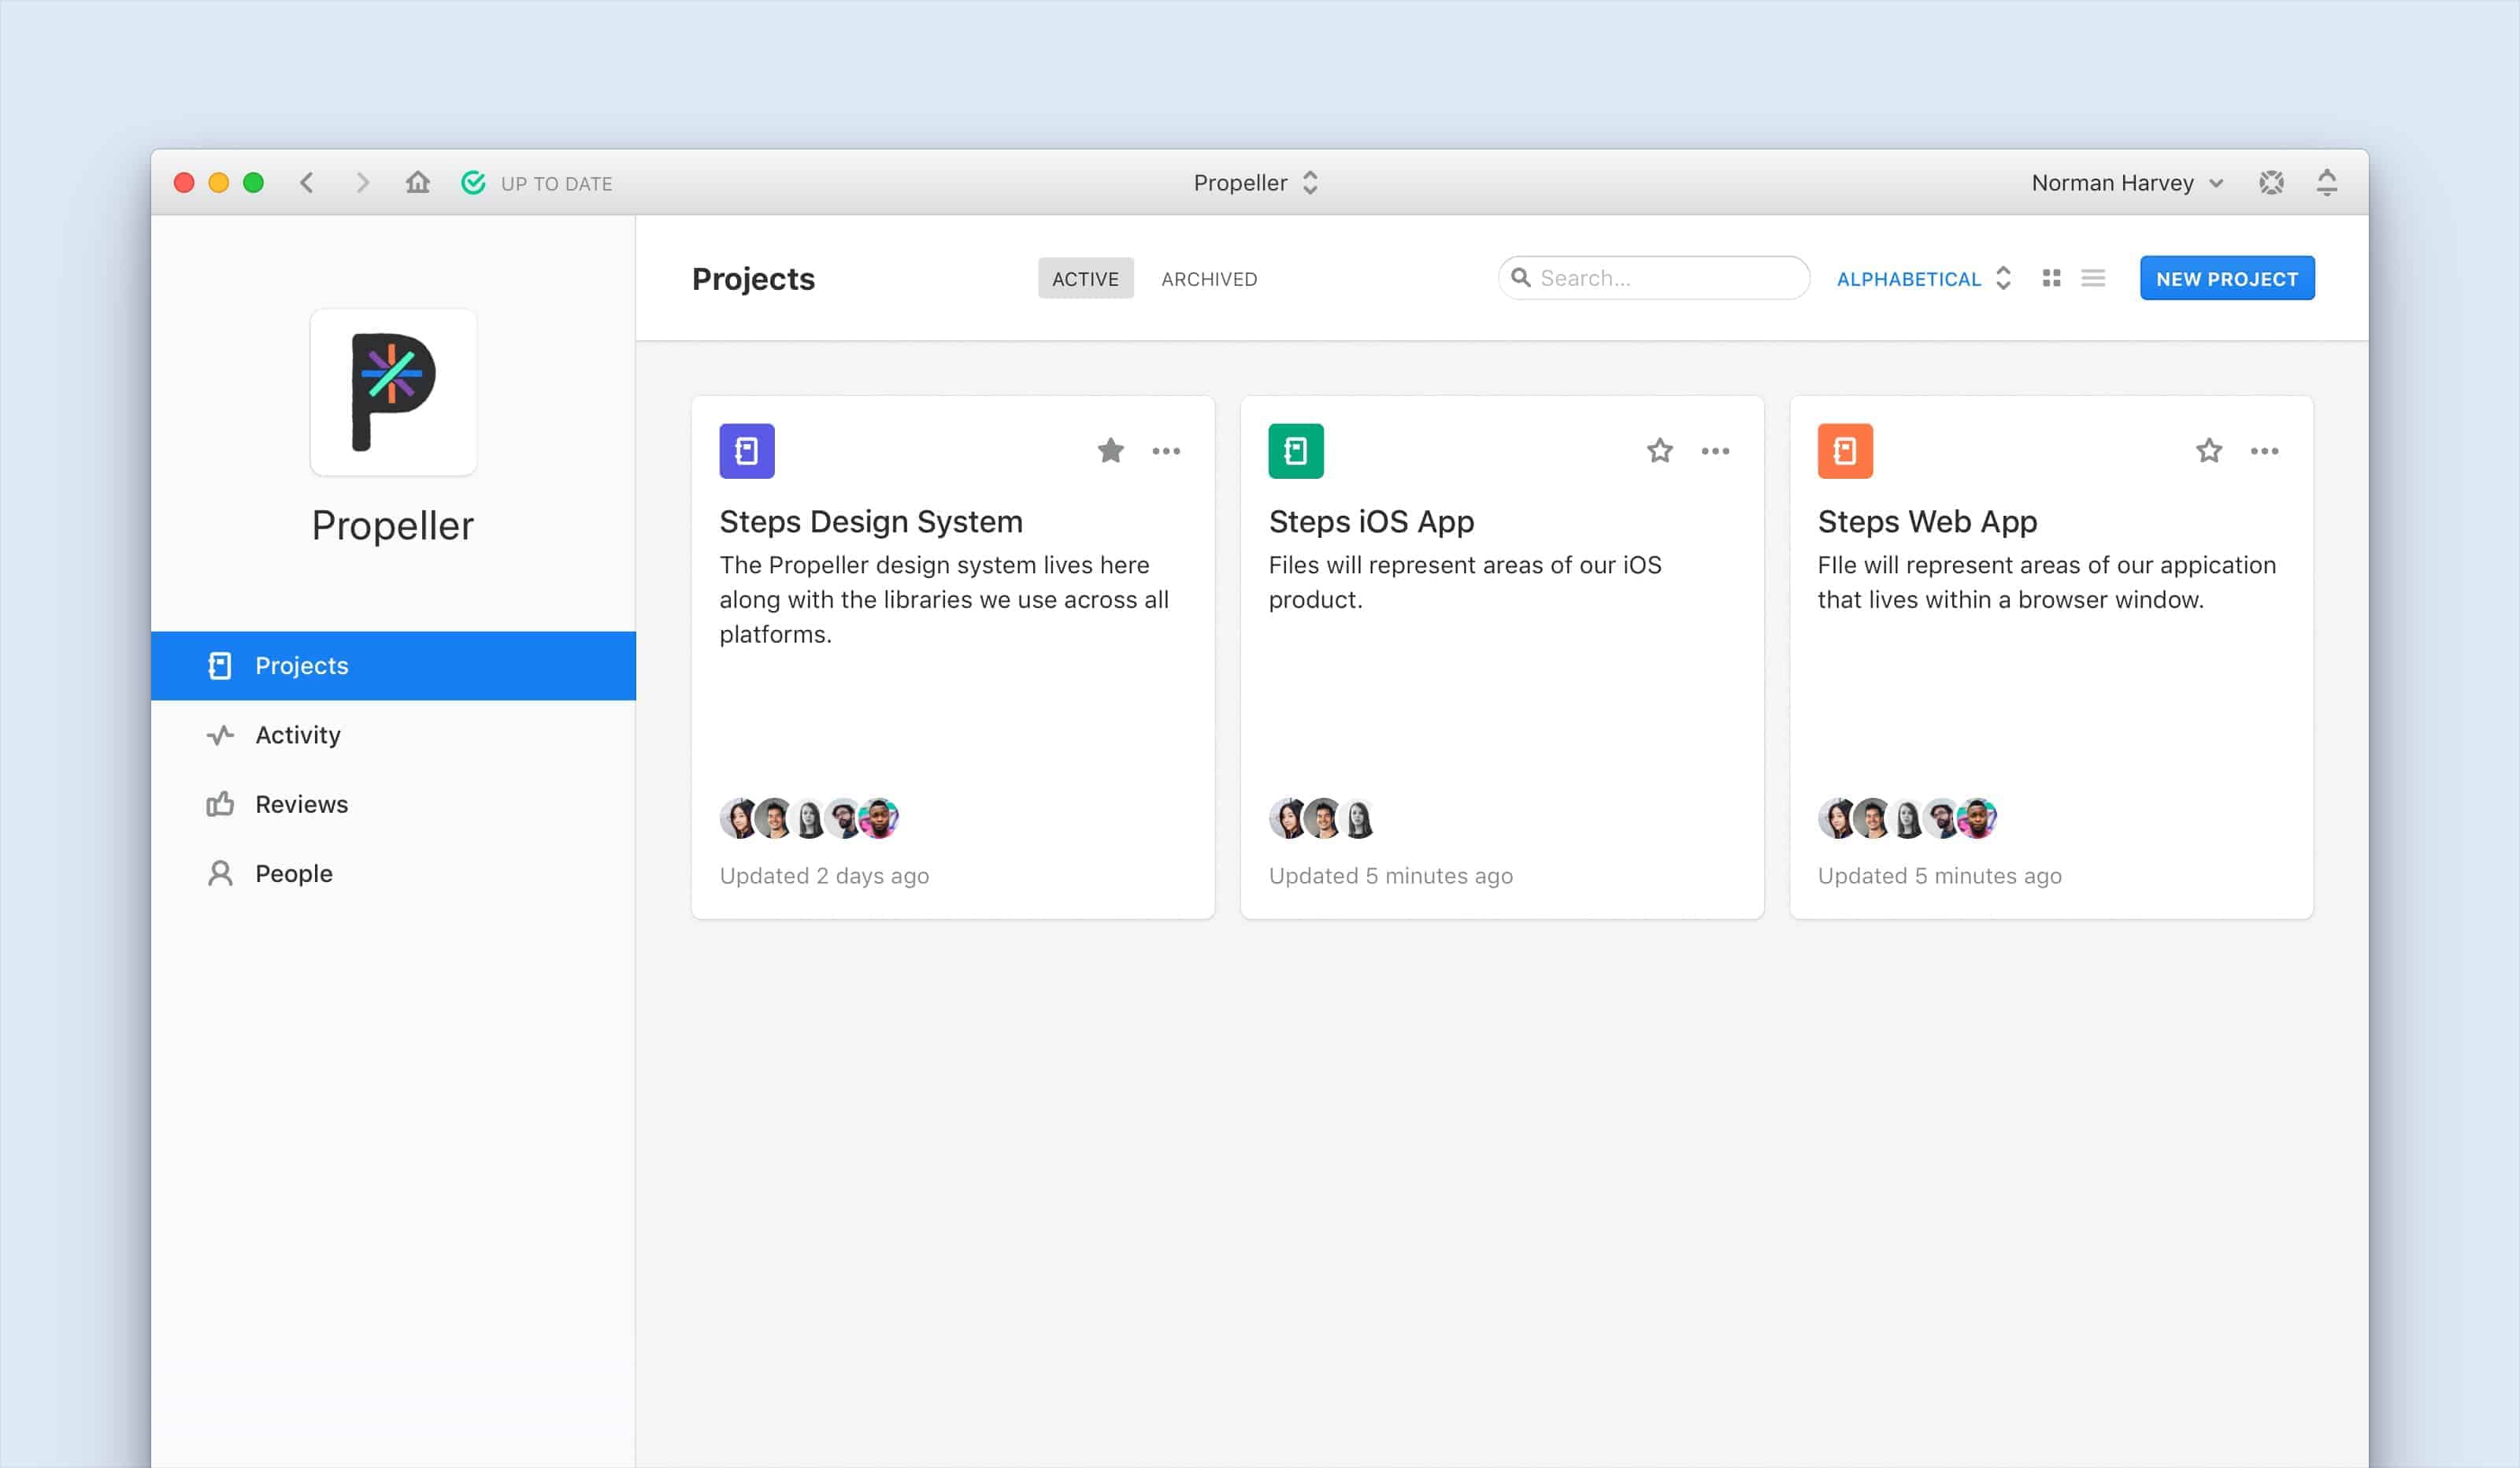Open People in the sidebar

[x=393, y=873]
